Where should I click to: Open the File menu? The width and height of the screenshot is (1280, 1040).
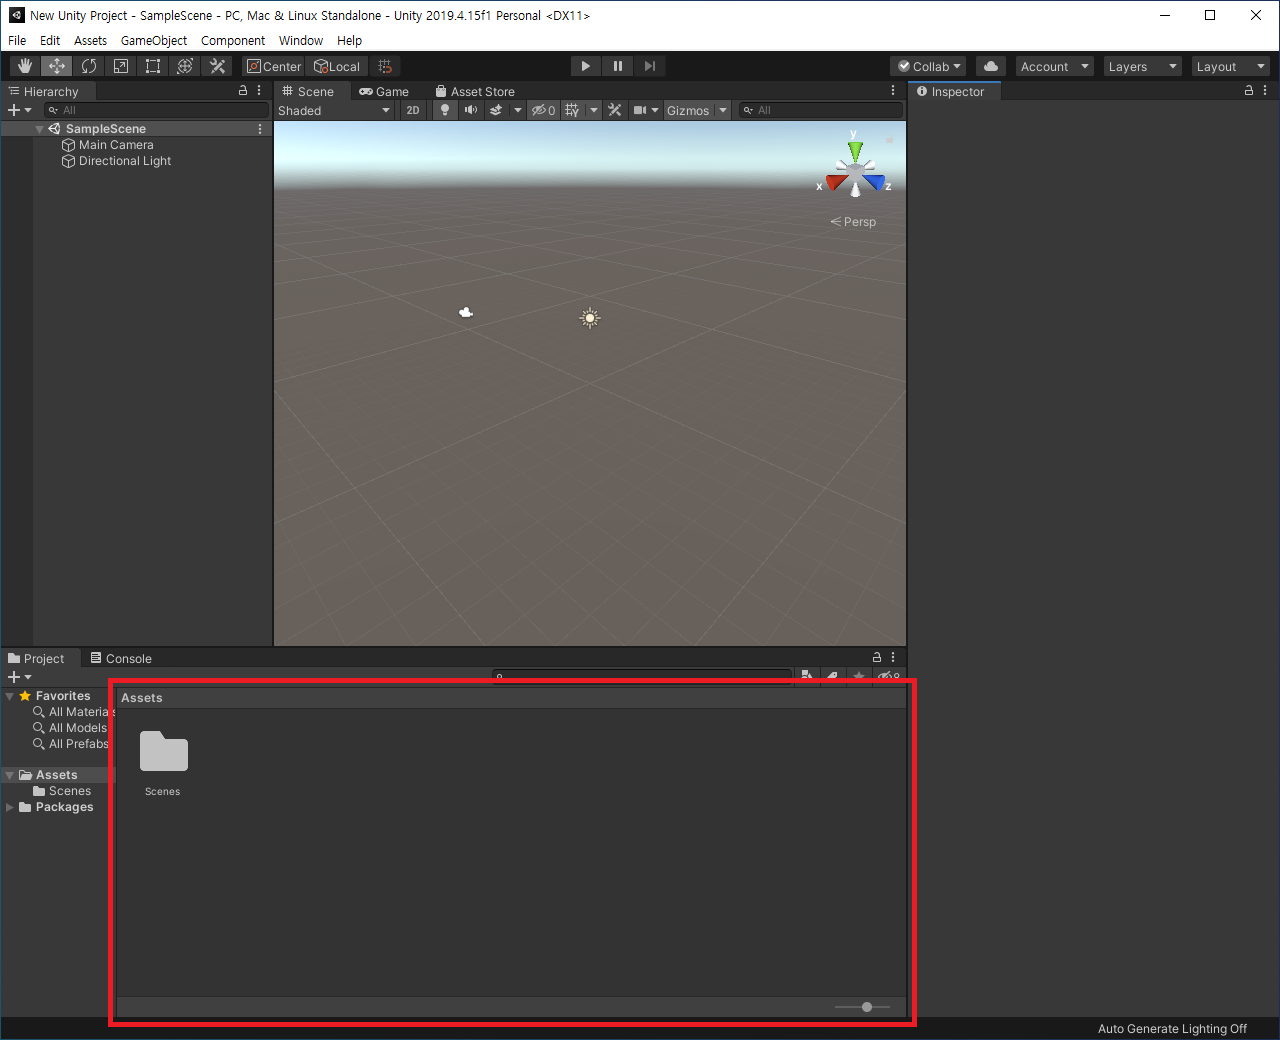[x=17, y=40]
